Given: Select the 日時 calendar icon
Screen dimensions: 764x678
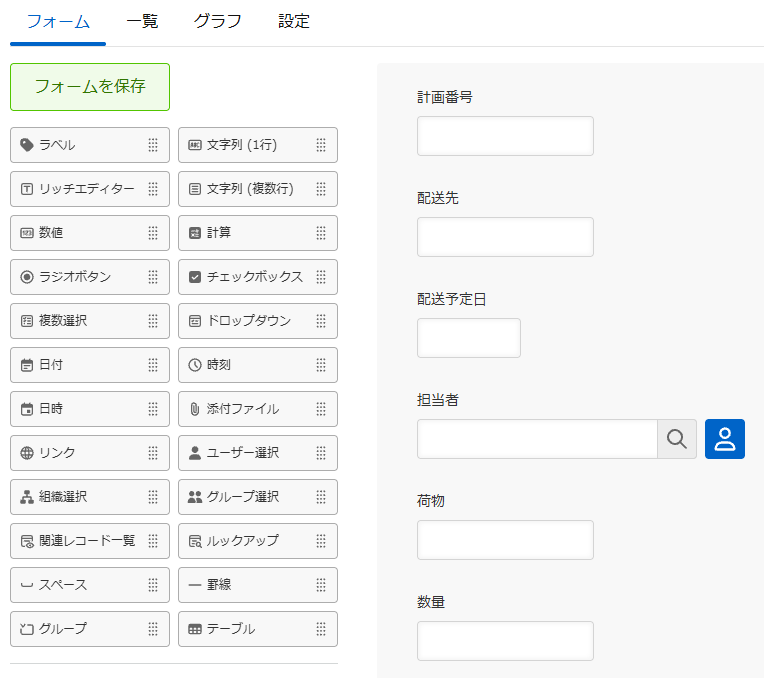Looking at the screenshot, I should [27, 409].
